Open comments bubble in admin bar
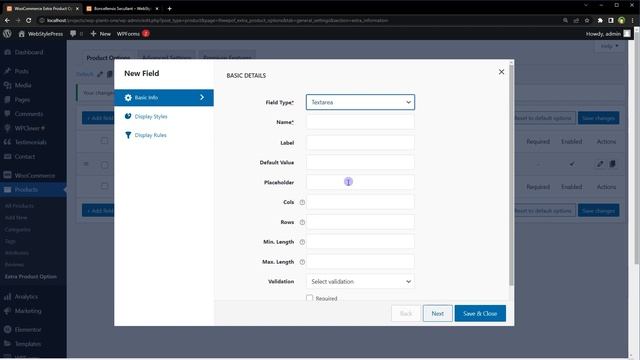 pyautogui.click(x=73, y=34)
